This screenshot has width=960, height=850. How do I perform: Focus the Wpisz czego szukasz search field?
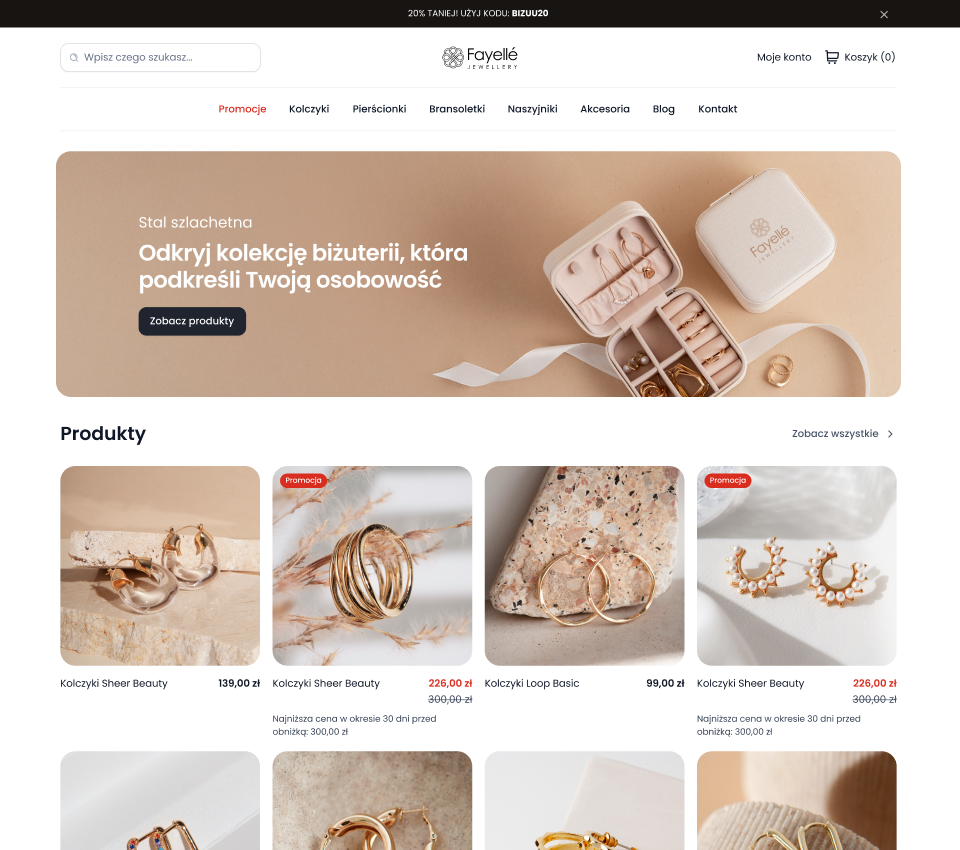[160, 58]
